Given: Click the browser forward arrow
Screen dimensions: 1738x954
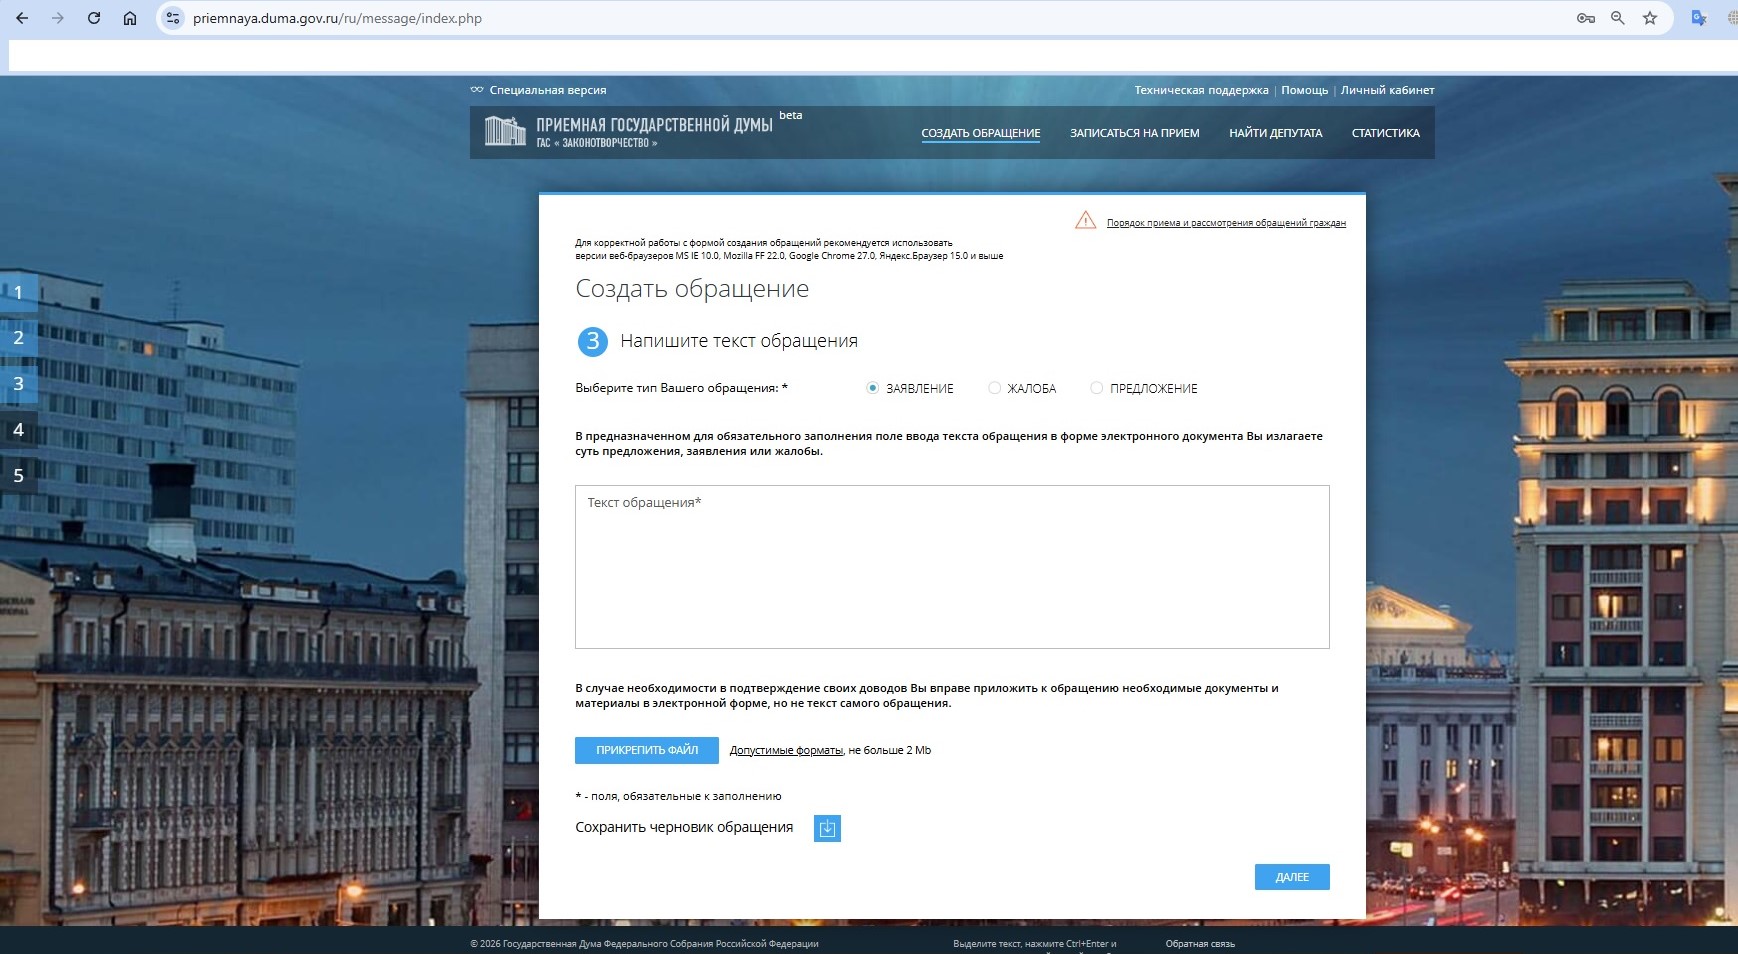Looking at the screenshot, I should click(58, 18).
